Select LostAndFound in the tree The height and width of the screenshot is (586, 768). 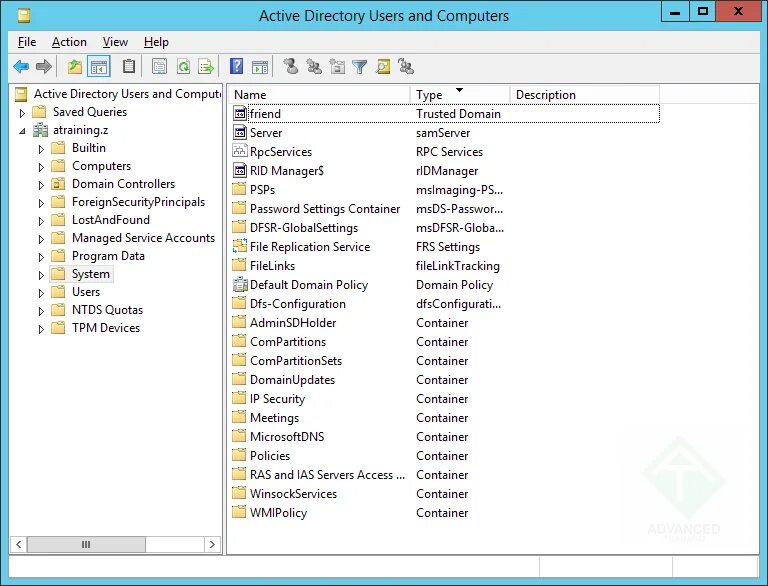[x=111, y=220]
